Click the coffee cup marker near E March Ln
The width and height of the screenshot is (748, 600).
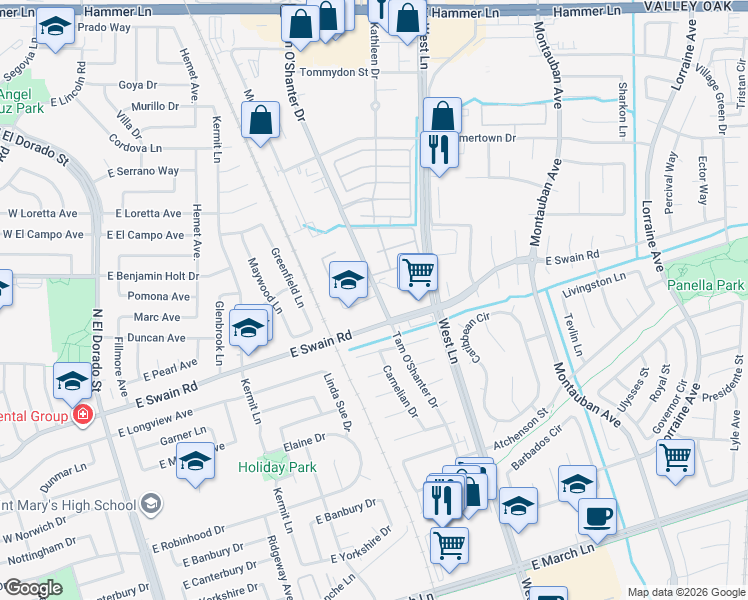pyautogui.click(x=597, y=518)
